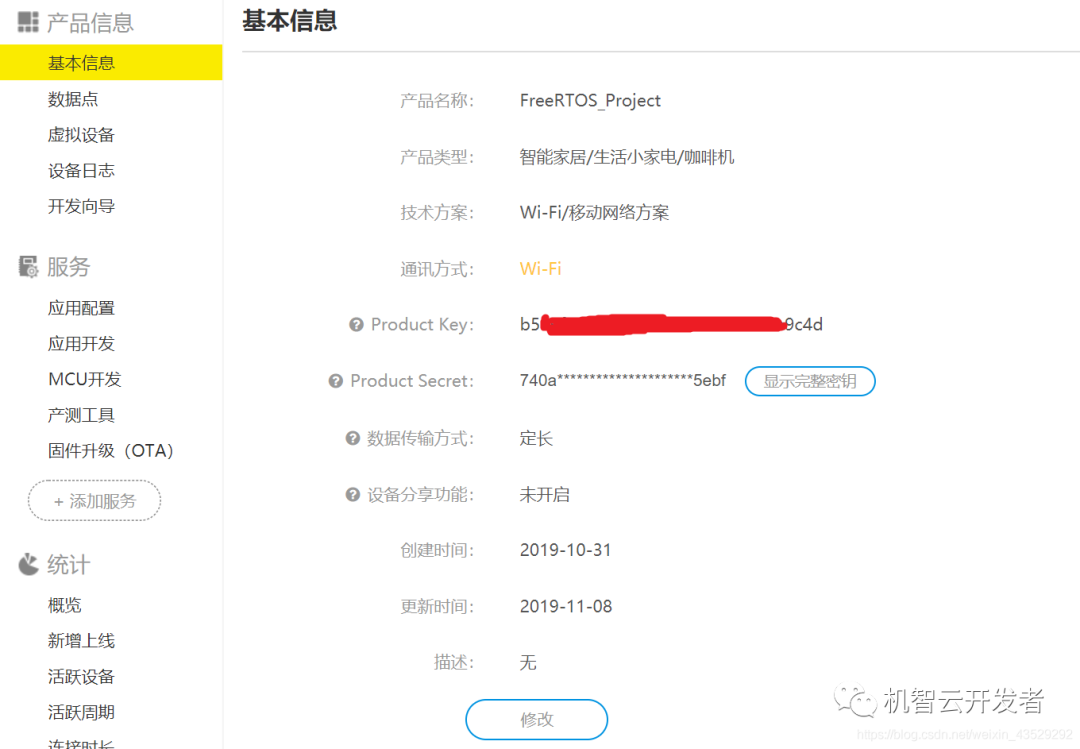Viewport: 1080px width, 749px height.
Task: Click the 添加服务 button
Action: [93, 501]
